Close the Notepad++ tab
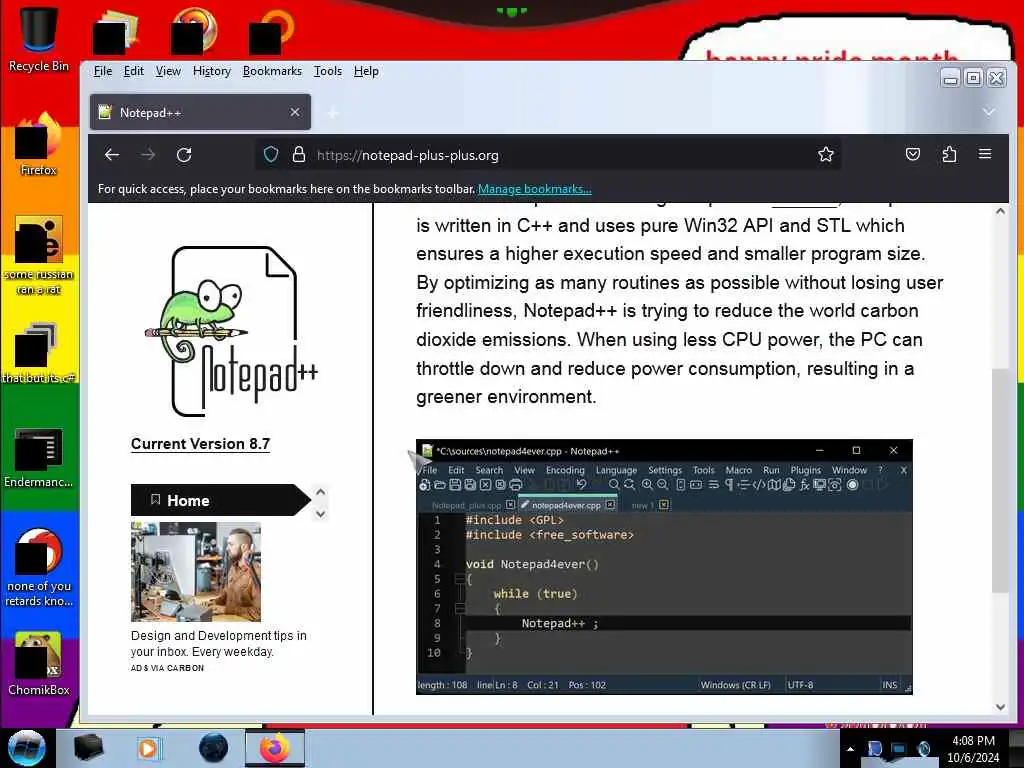Viewport: 1024px width, 768px height. point(295,112)
